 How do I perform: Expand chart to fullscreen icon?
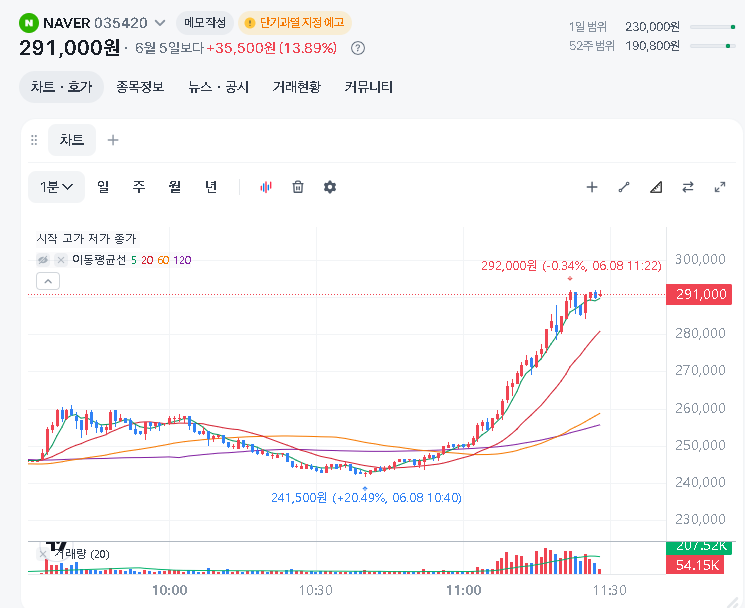tap(720, 187)
